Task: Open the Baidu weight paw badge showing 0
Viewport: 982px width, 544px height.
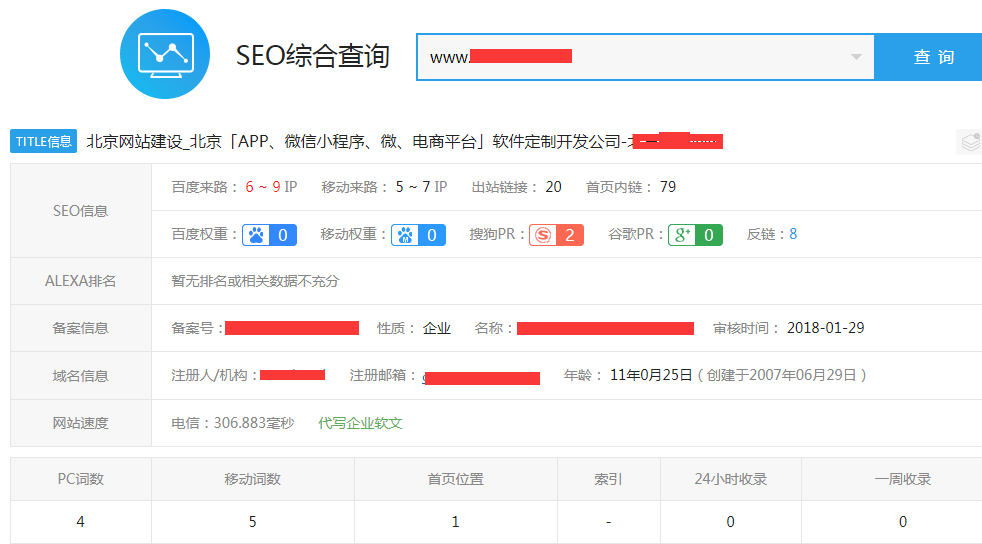Action: point(269,235)
